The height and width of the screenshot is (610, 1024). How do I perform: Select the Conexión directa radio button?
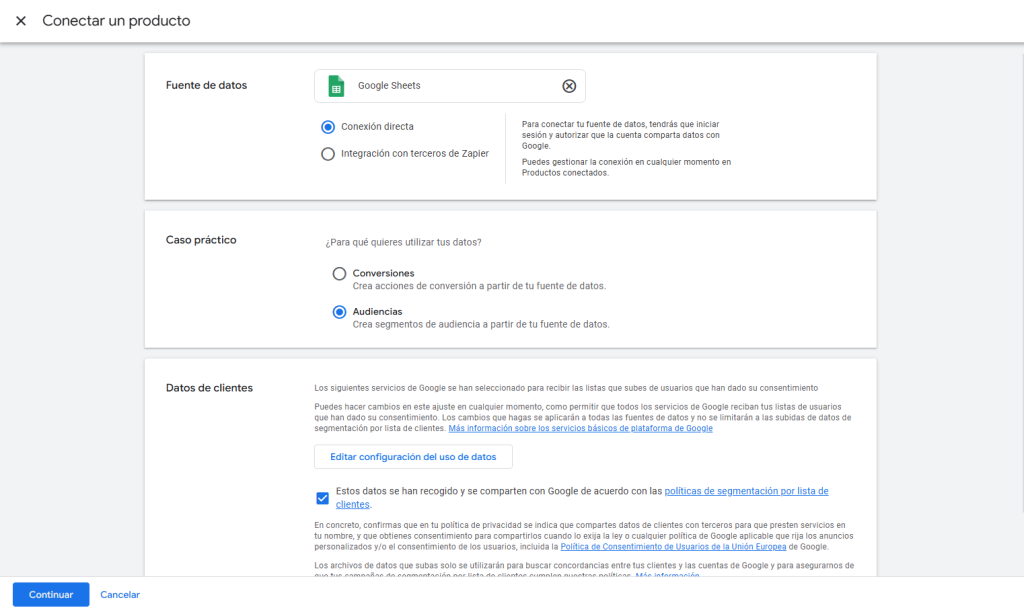(x=328, y=127)
